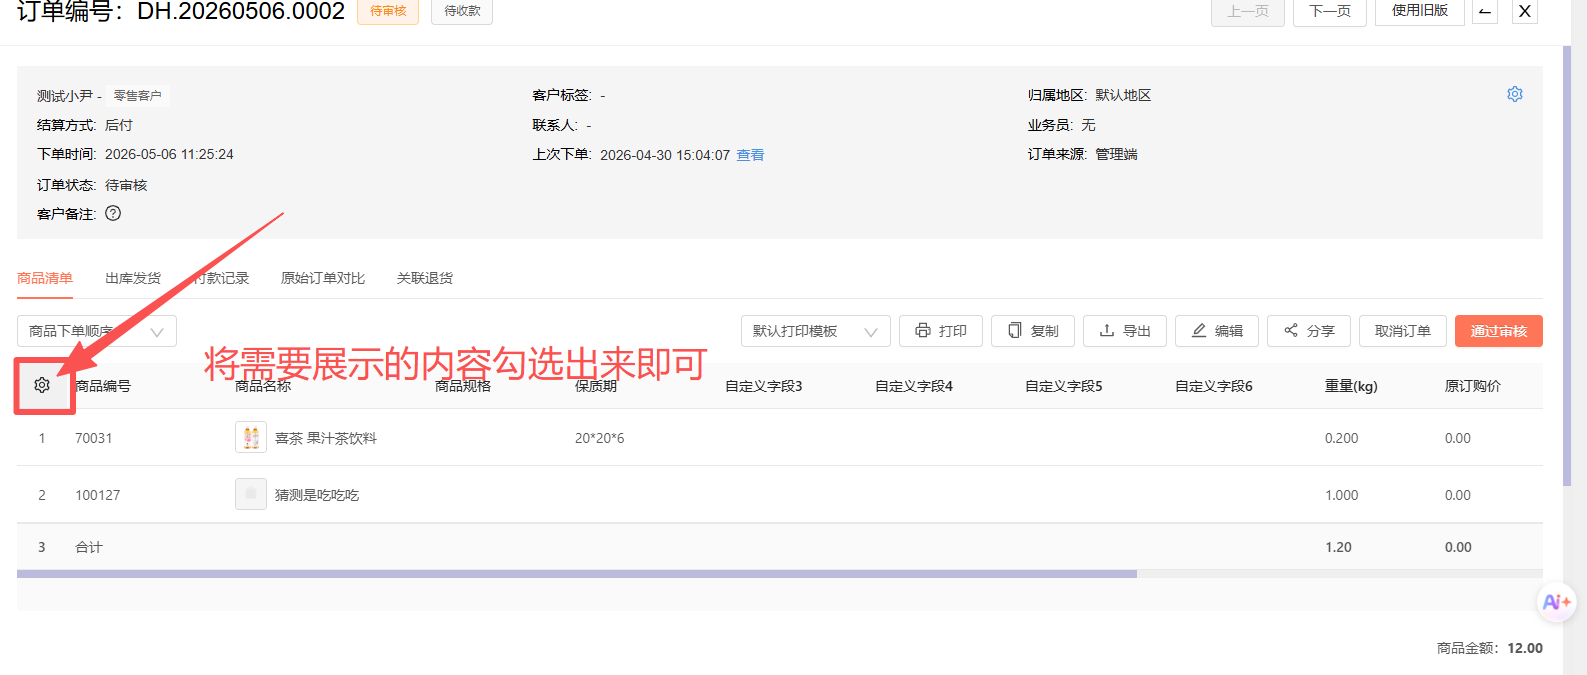Click the vertical page scrollbar
This screenshot has width=1587, height=675.
(x=1567, y=265)
